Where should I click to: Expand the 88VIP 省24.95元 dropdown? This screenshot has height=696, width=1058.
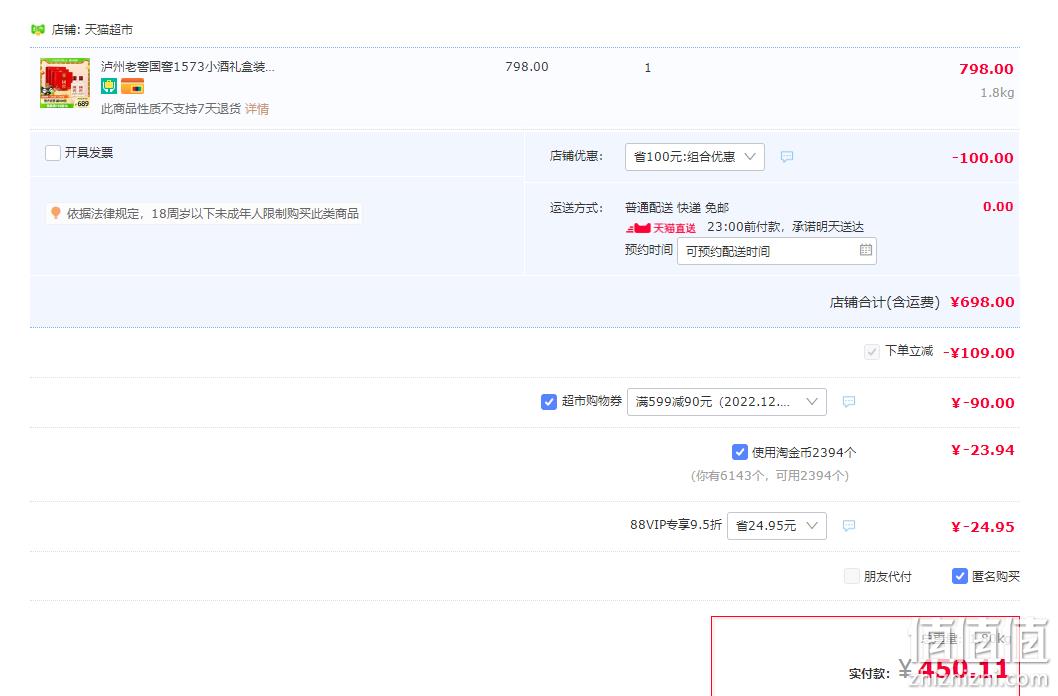777,525
